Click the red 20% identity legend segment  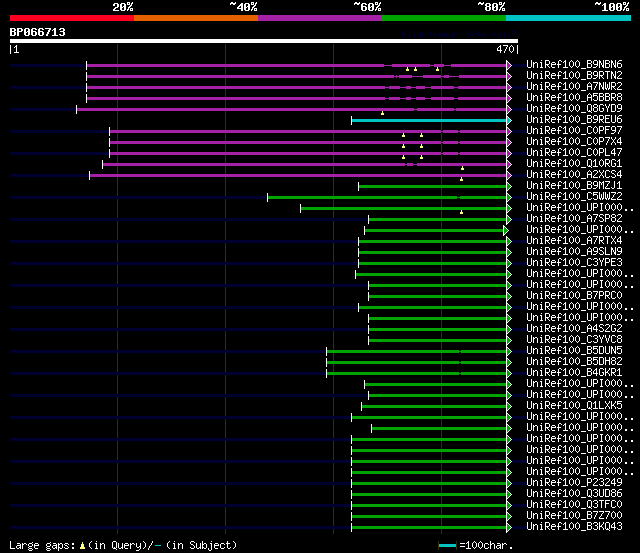[72, 18]
